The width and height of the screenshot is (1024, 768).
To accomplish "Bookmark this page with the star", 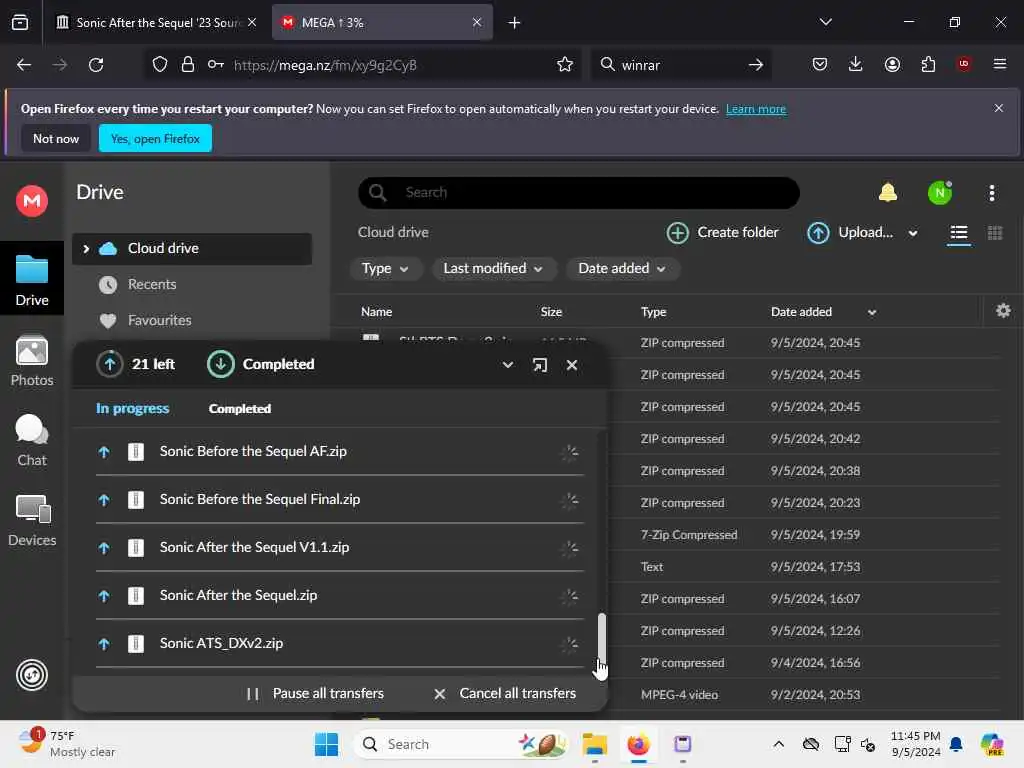I will [565, 65].
